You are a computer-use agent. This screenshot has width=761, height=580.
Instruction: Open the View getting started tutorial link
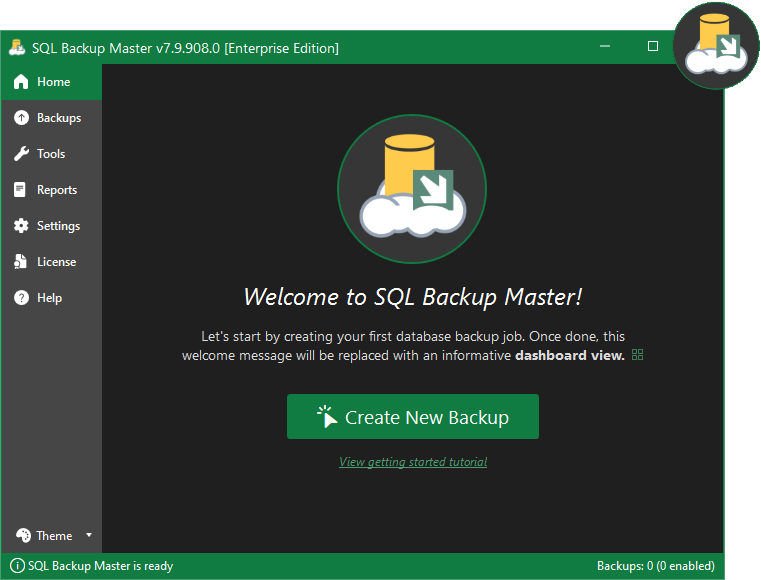413,462
